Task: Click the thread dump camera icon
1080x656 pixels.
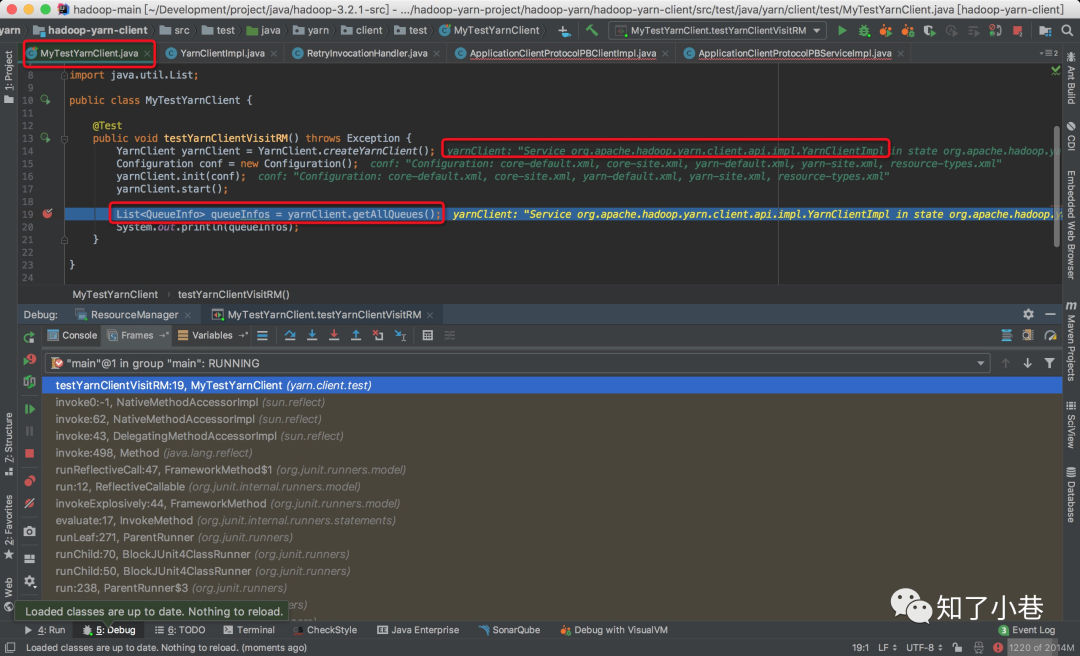Action: click(29, 531)
